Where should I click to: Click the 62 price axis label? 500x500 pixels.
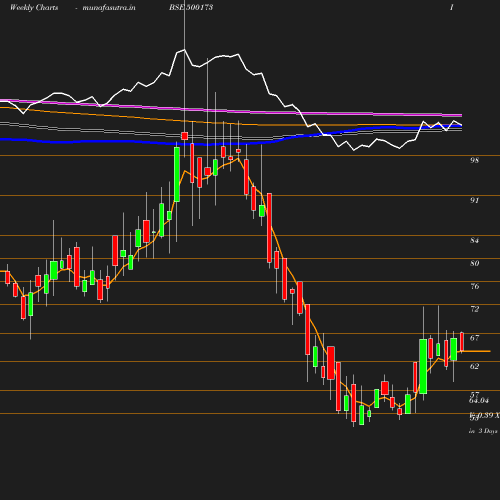click(x=474, y=366)
